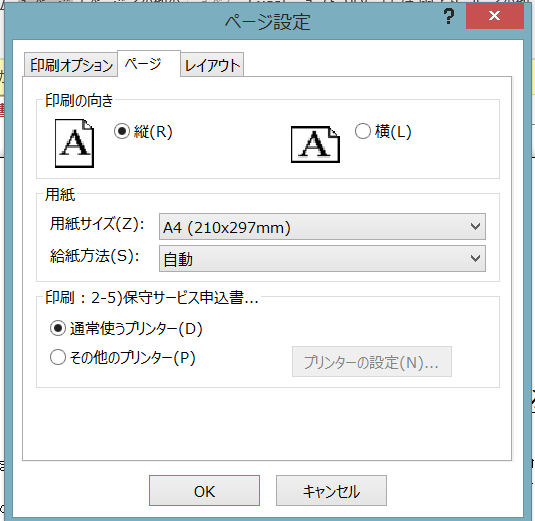Confirm with the OK button
The image size is (535, 521).
[204, 491]
